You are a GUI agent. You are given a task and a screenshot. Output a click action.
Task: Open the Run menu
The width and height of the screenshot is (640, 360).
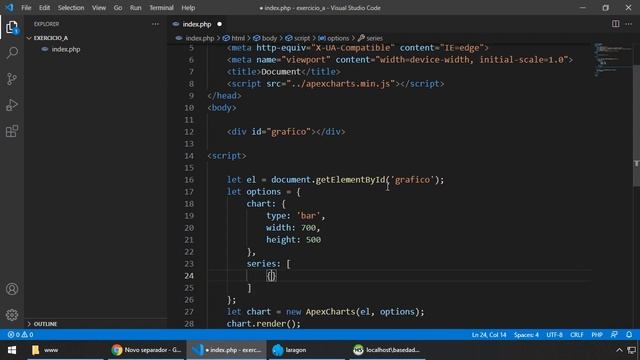[x=136, y=8]
